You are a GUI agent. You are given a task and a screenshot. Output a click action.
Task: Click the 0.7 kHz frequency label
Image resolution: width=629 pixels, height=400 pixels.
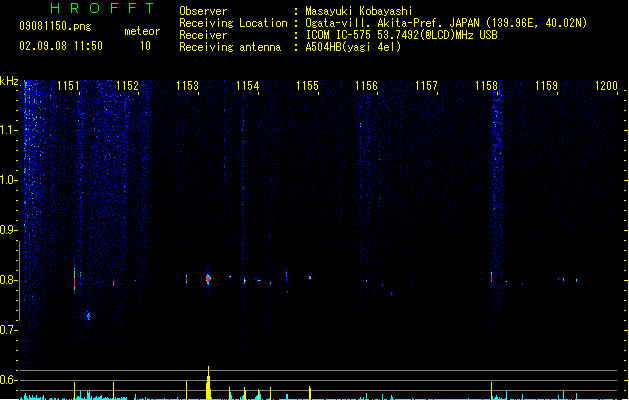[x=8, y=330]
